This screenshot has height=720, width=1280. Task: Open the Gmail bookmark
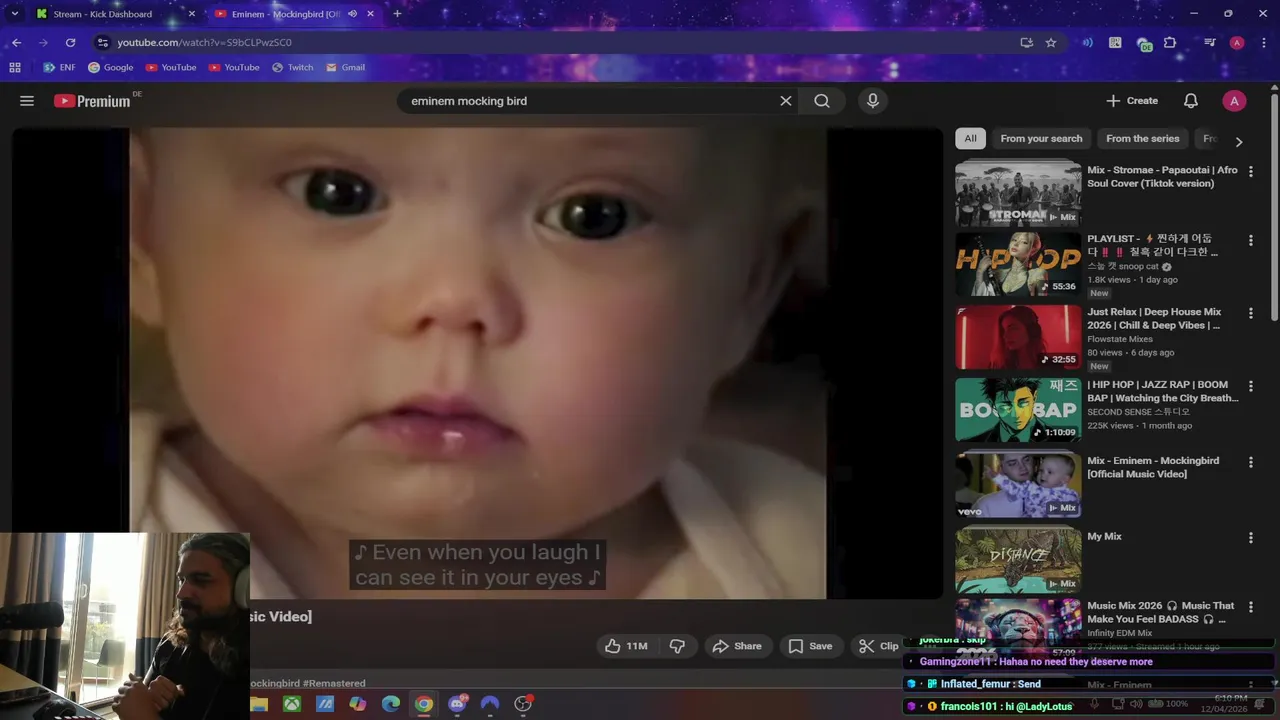point(344,68)
